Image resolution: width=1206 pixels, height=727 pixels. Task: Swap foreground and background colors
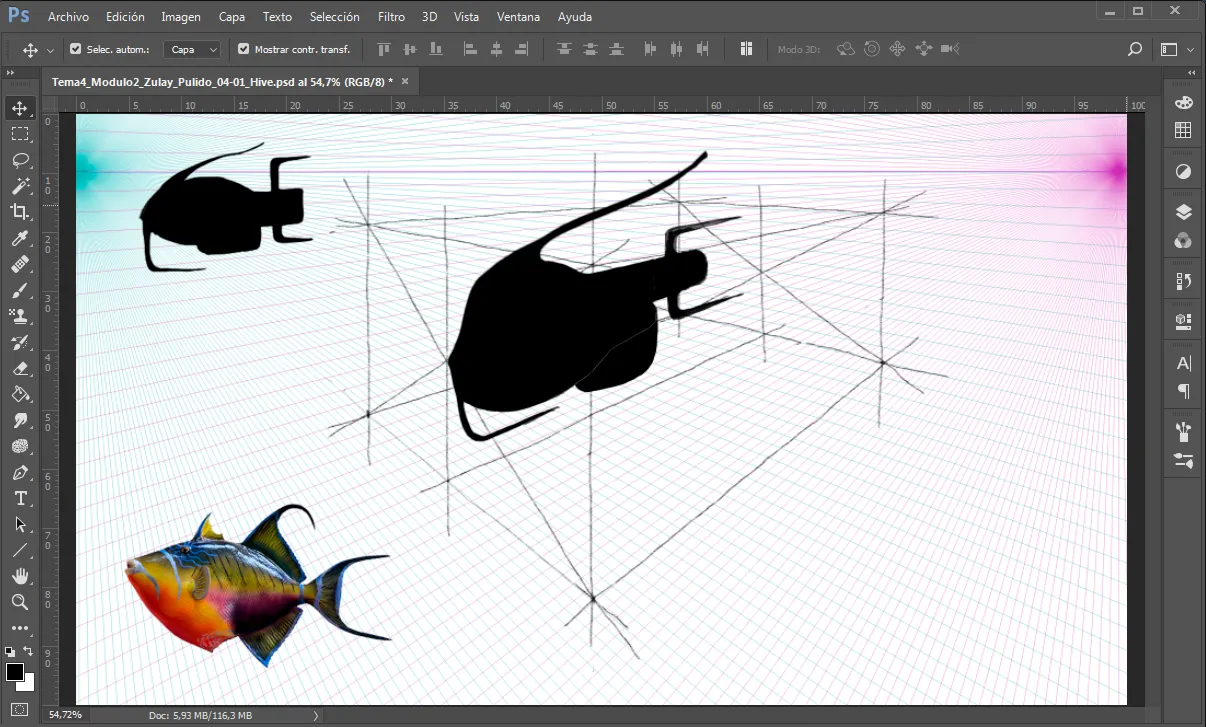(29, 651)
